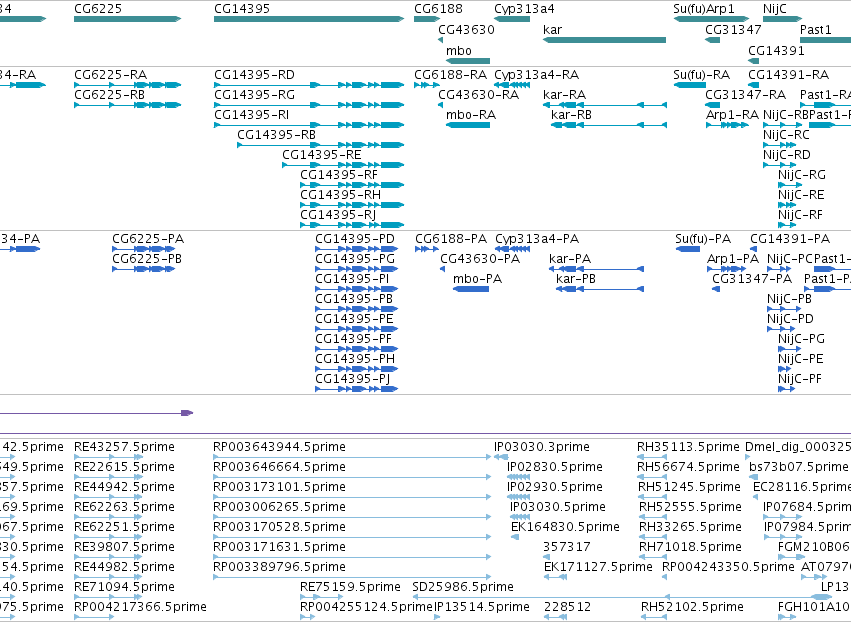Select the CG14395-PD protein label
The height and width of the screenshot is (622, 851).
click(355, 239)
